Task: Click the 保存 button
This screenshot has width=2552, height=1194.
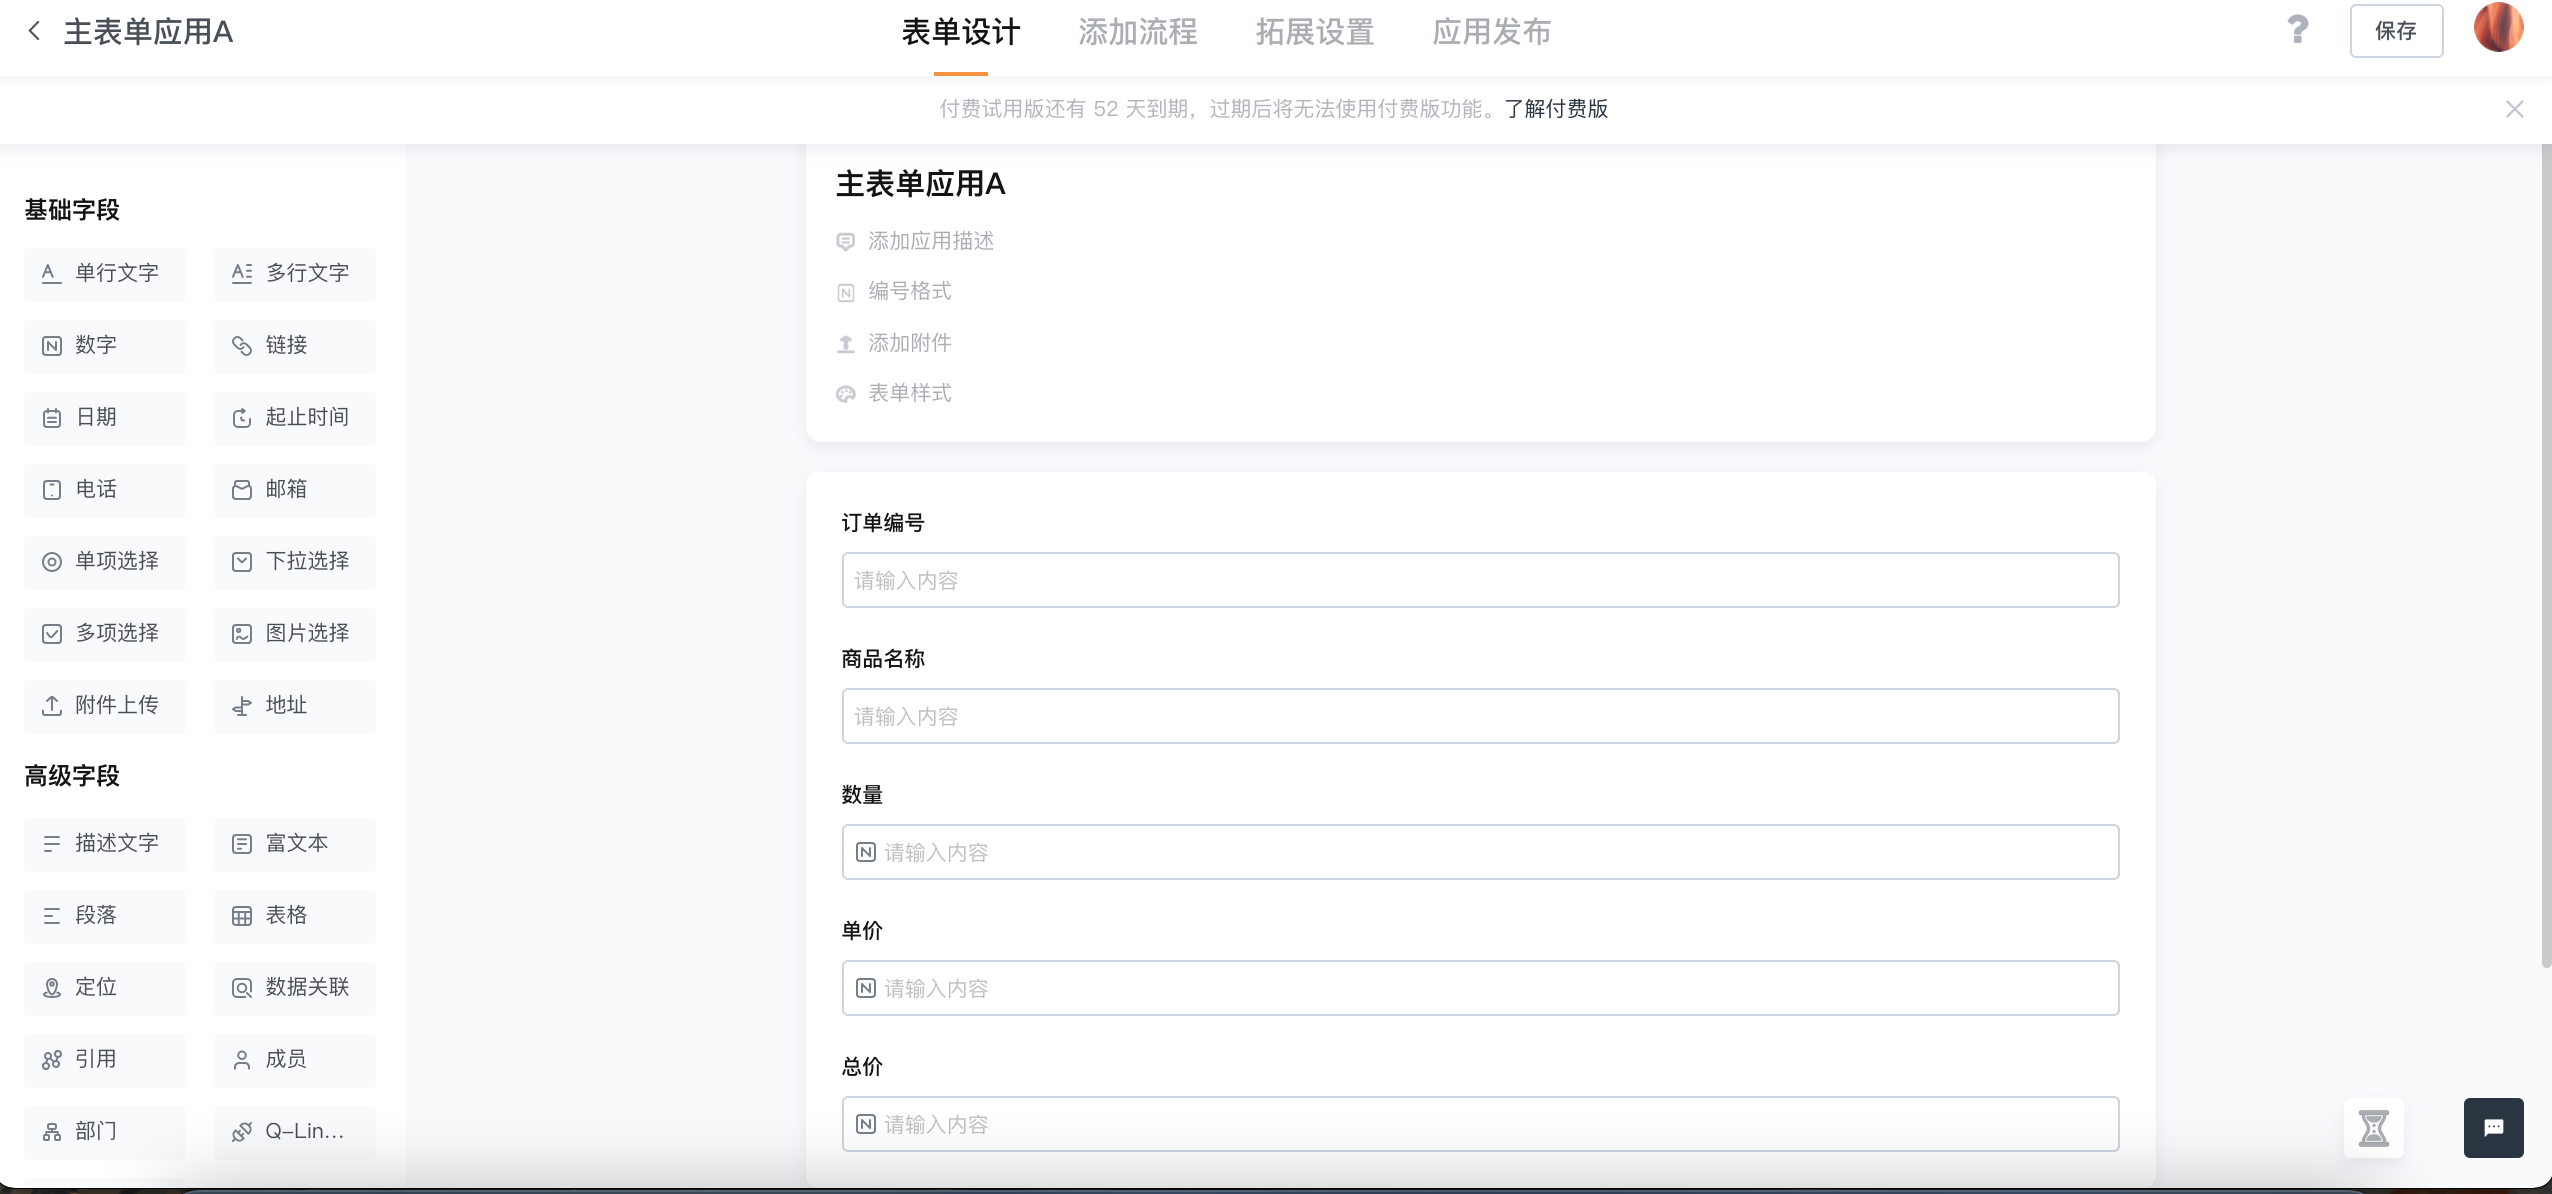Action: [x=2396, y=31]
